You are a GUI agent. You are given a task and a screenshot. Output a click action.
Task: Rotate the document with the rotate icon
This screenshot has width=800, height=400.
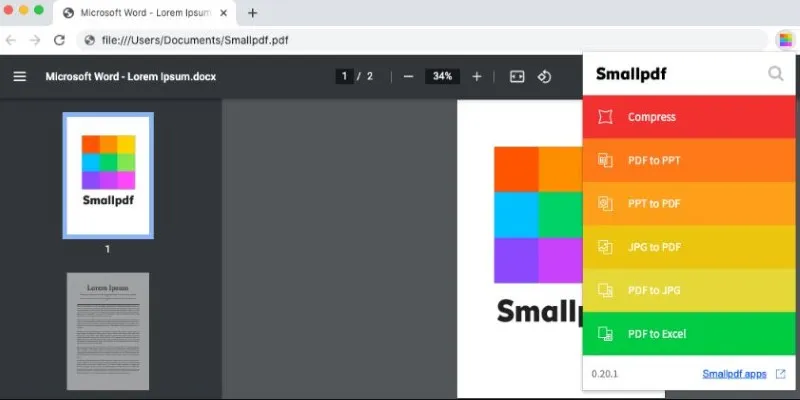(544, 77)
